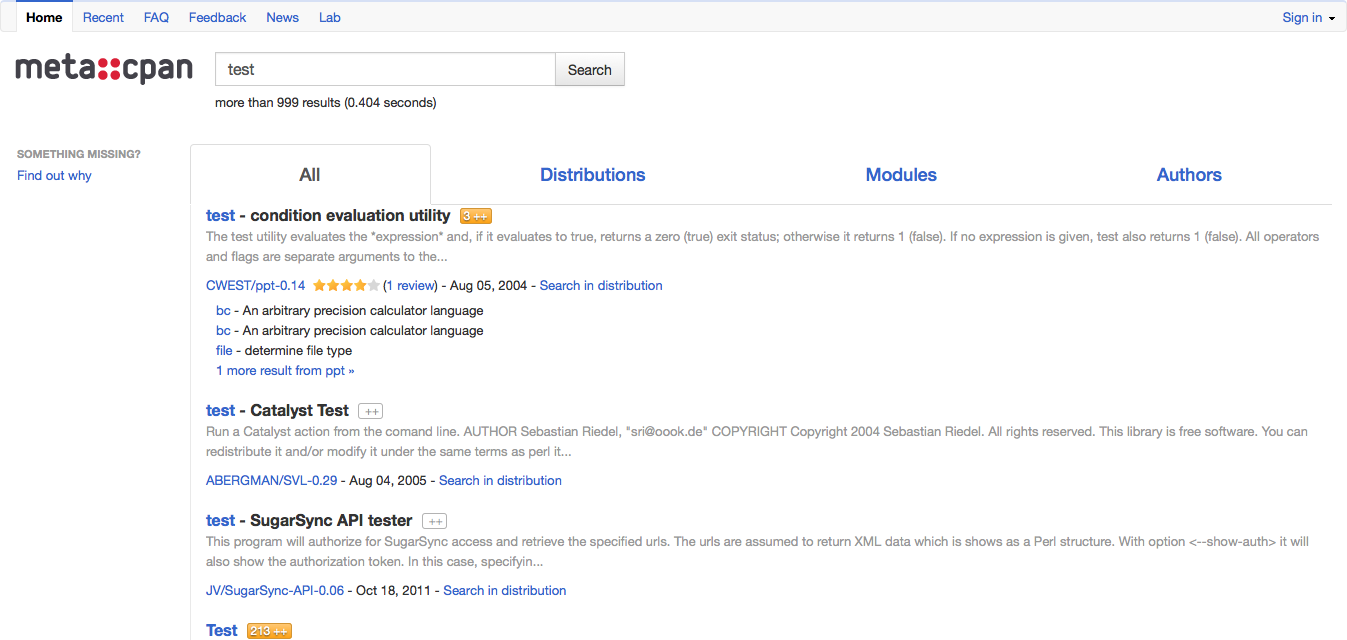The image size is (1347, 640).
Task: Open the CWEST/ppt-0.14 distribution link
Action: click(x=255, y=286)
